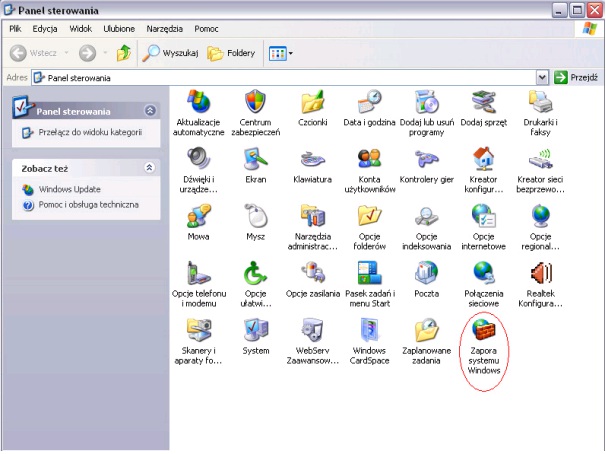Click Wyszukaj search button

[x=170, y=53]
